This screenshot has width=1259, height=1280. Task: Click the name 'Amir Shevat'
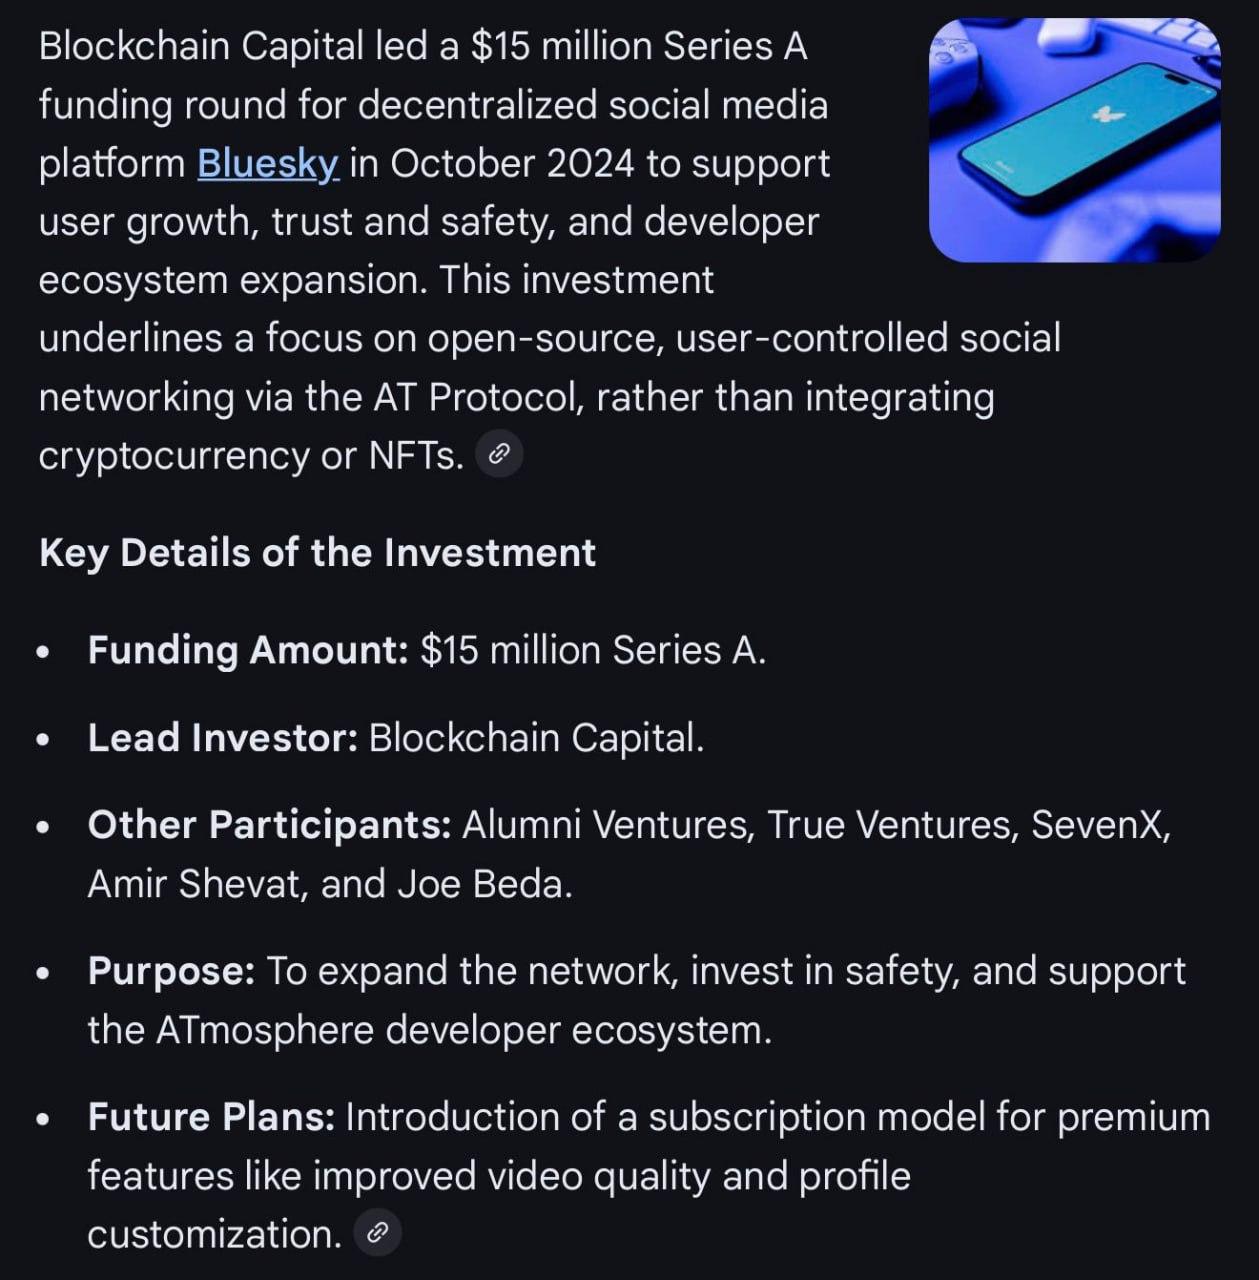click(196, 884)
